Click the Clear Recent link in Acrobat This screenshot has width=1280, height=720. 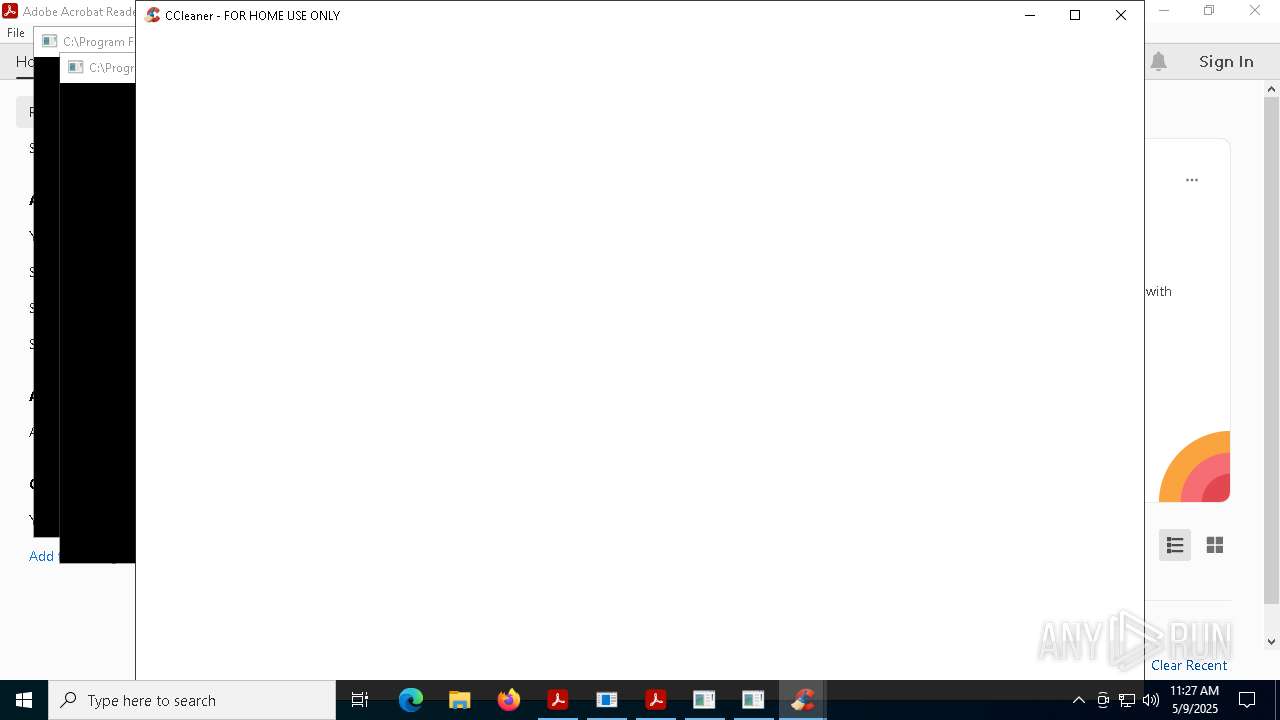(x=1189, y=665)
